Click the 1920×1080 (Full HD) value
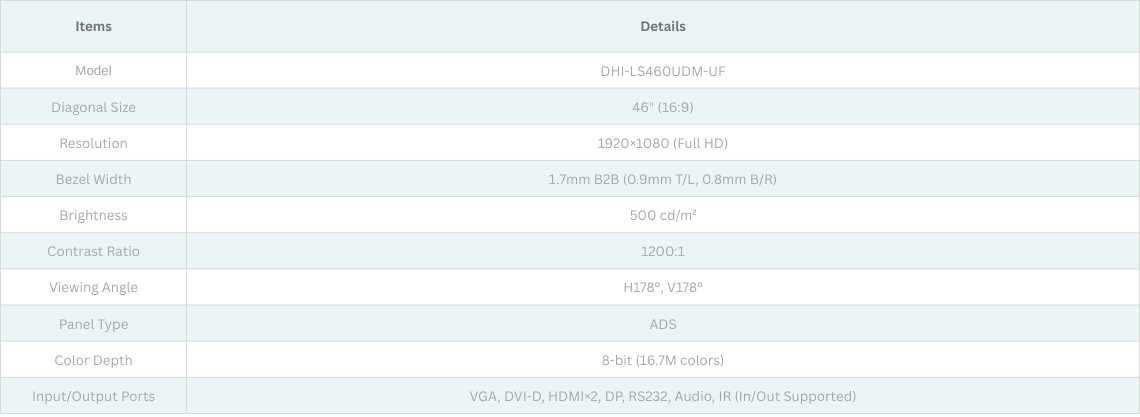Screen dimensions: 1140x417 [662, 143]
